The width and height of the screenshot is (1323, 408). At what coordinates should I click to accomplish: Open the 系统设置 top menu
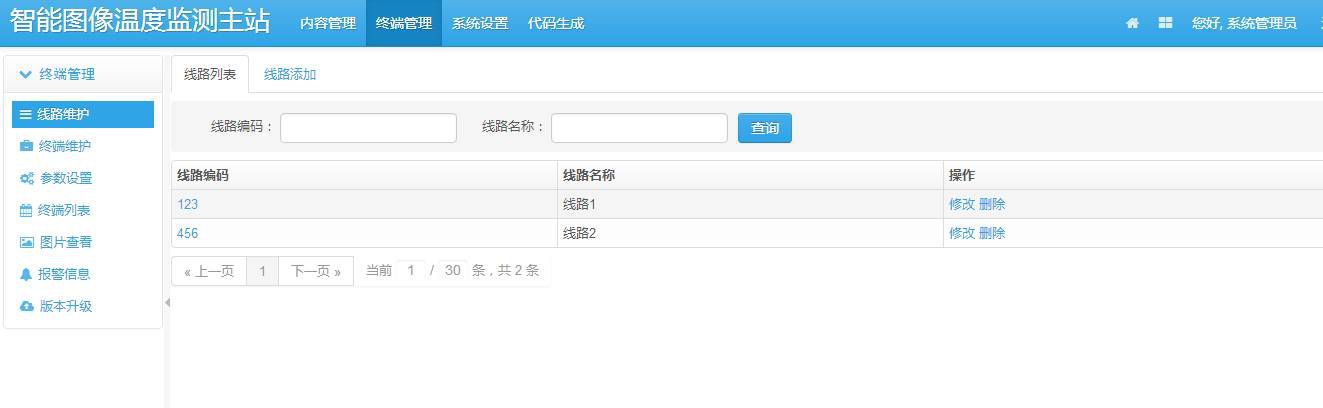[x=479, y=23]
